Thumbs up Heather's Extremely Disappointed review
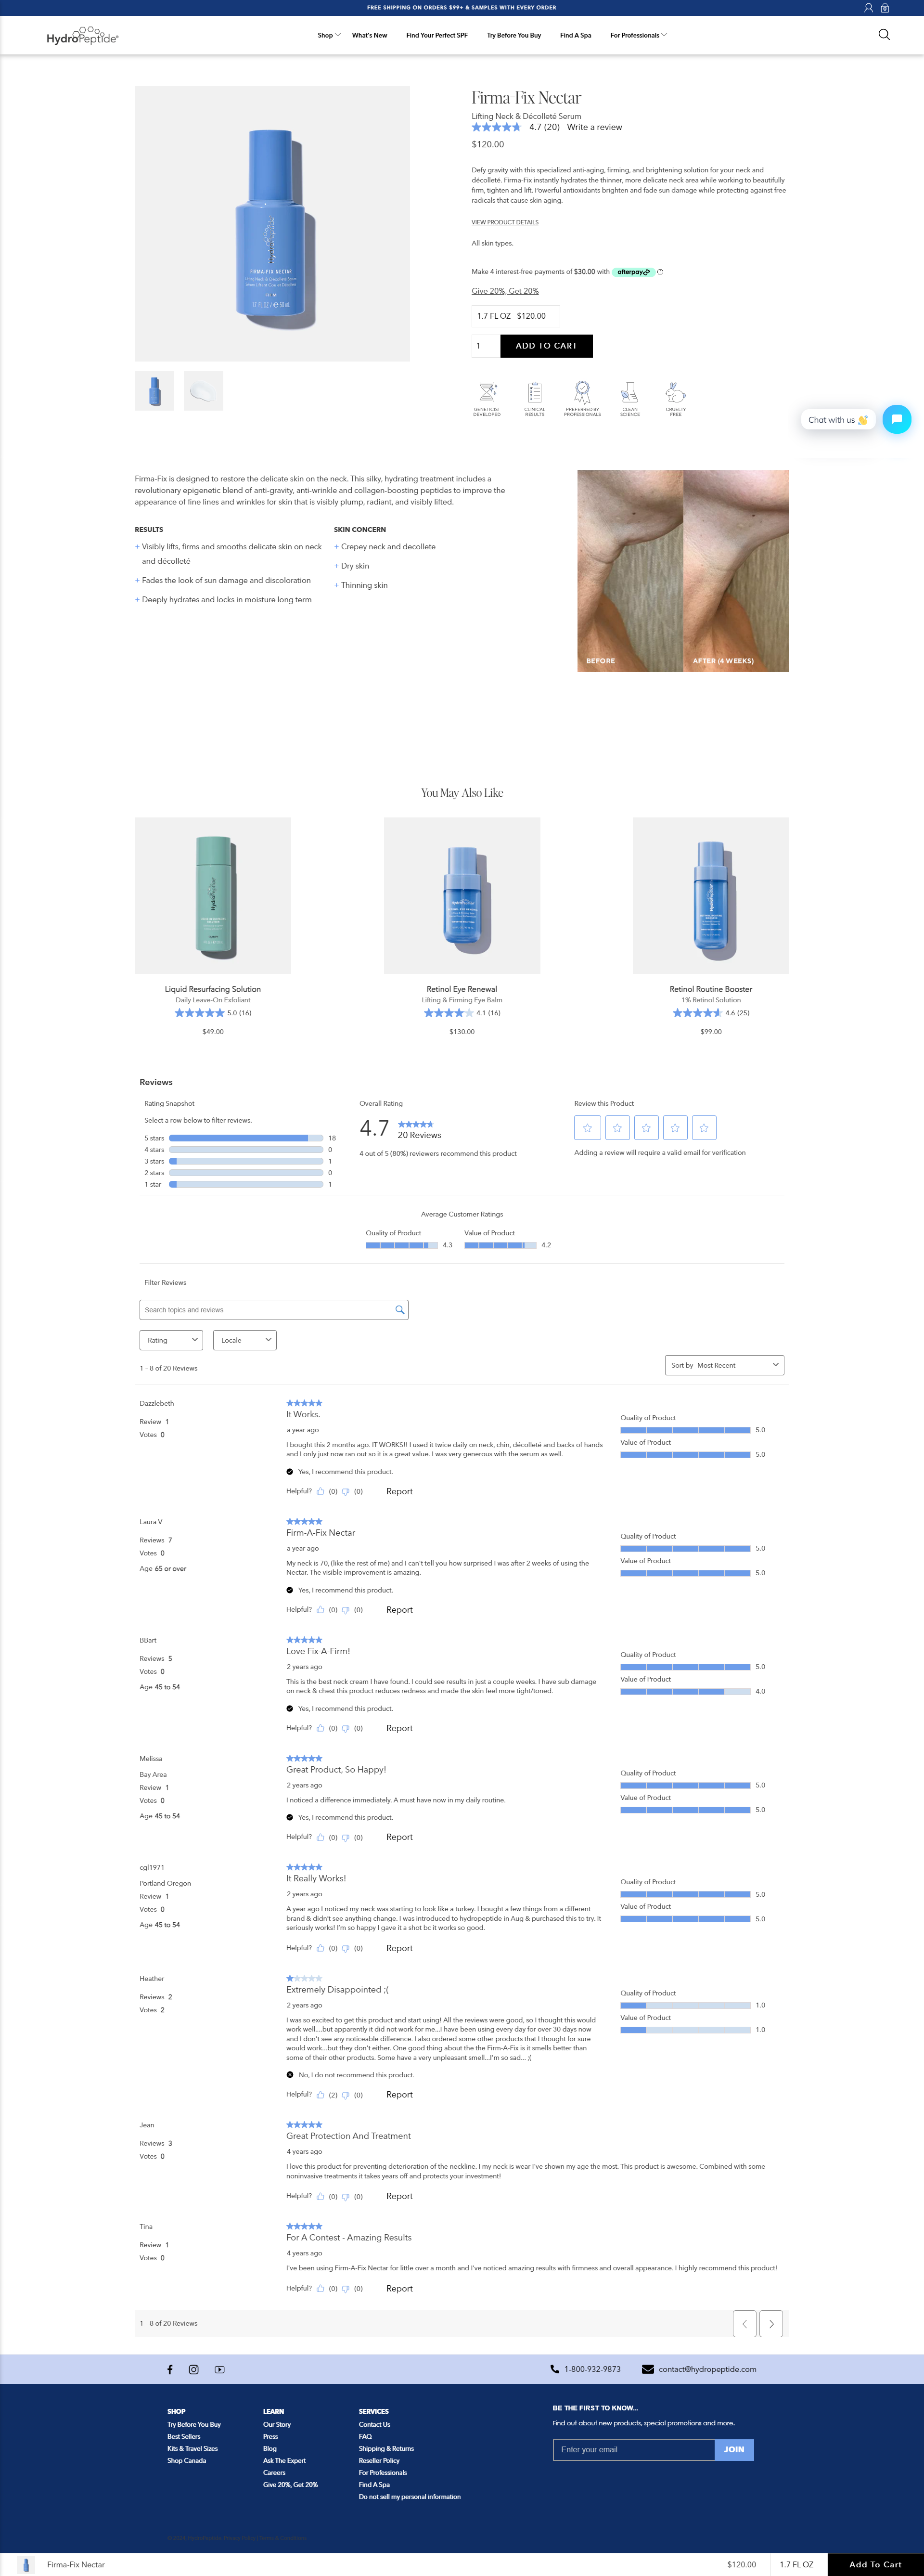The height and width of the screenshot is (2576, 924). pos(321,2094)
